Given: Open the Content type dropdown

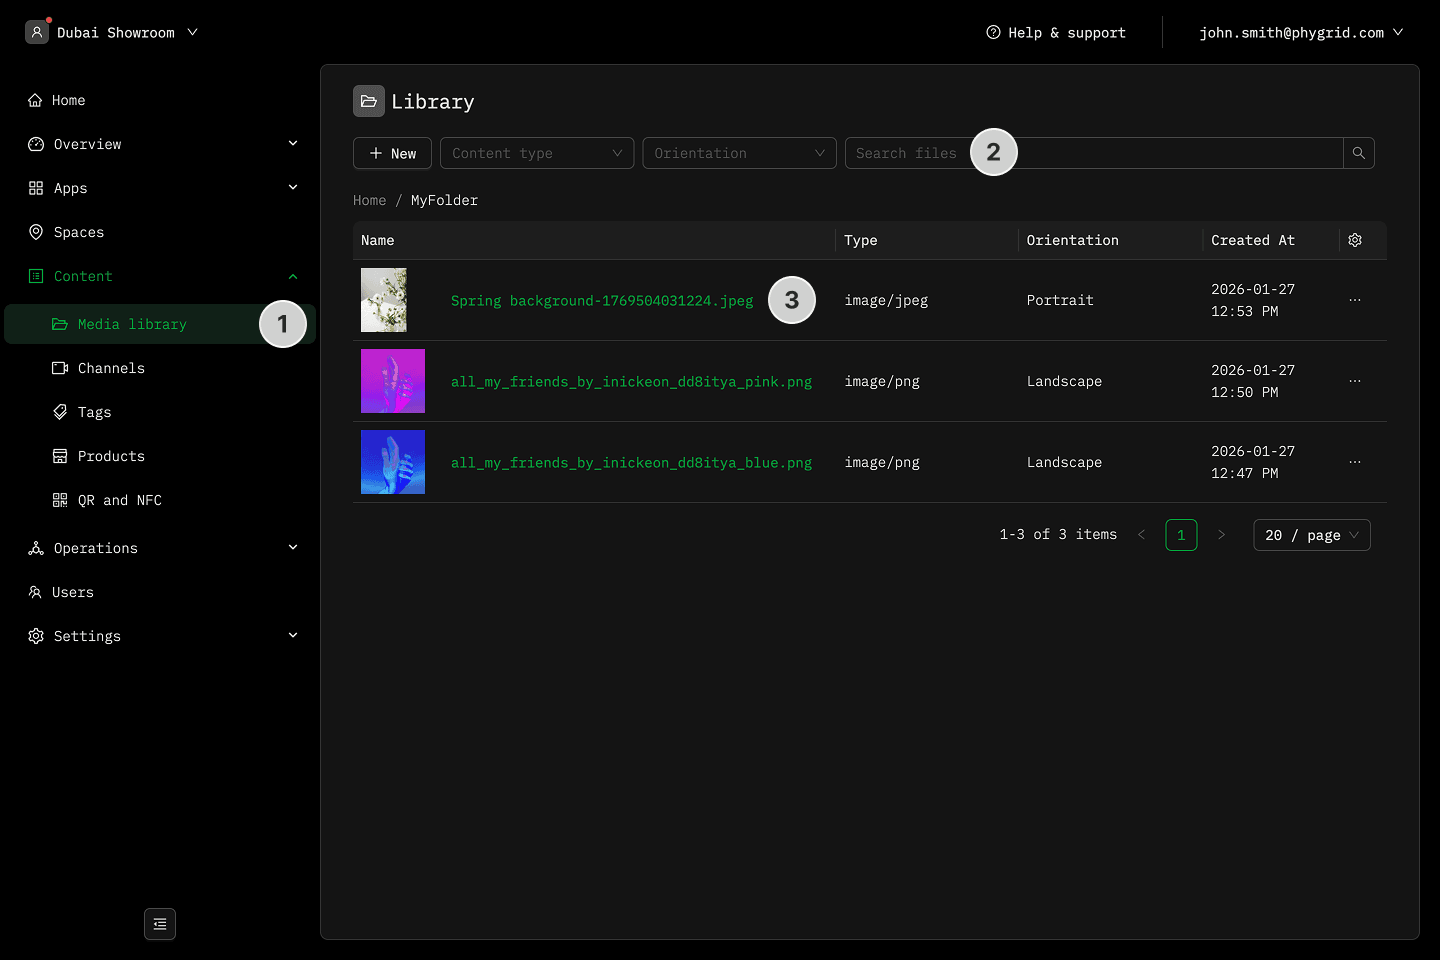Looking at the screenshot, I should pyautogui.click(x=537, y=153).
